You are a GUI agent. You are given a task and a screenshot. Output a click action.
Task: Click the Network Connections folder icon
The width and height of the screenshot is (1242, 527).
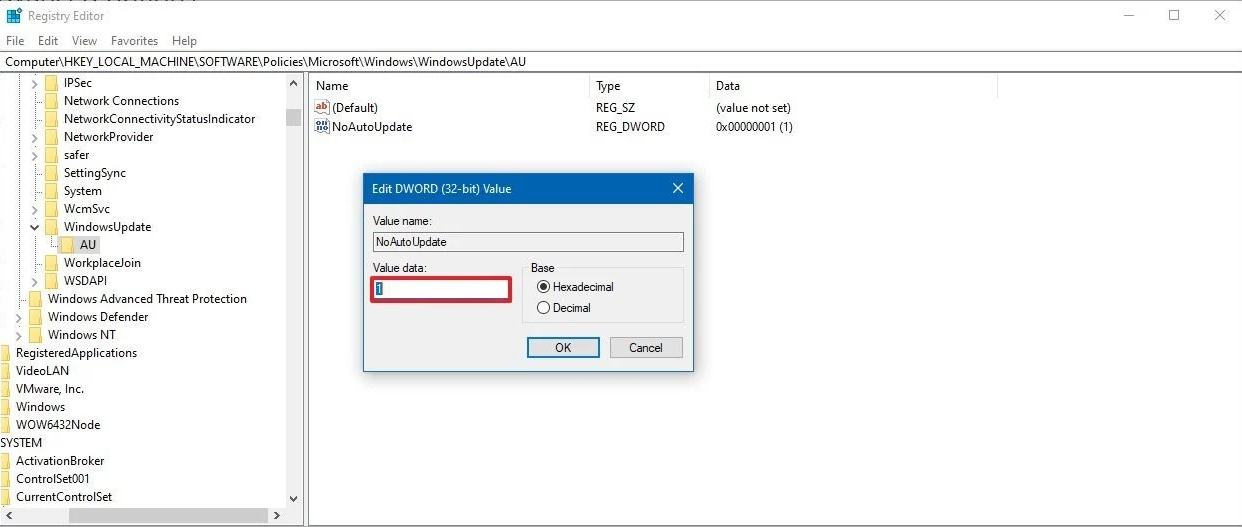coord(52,101)
